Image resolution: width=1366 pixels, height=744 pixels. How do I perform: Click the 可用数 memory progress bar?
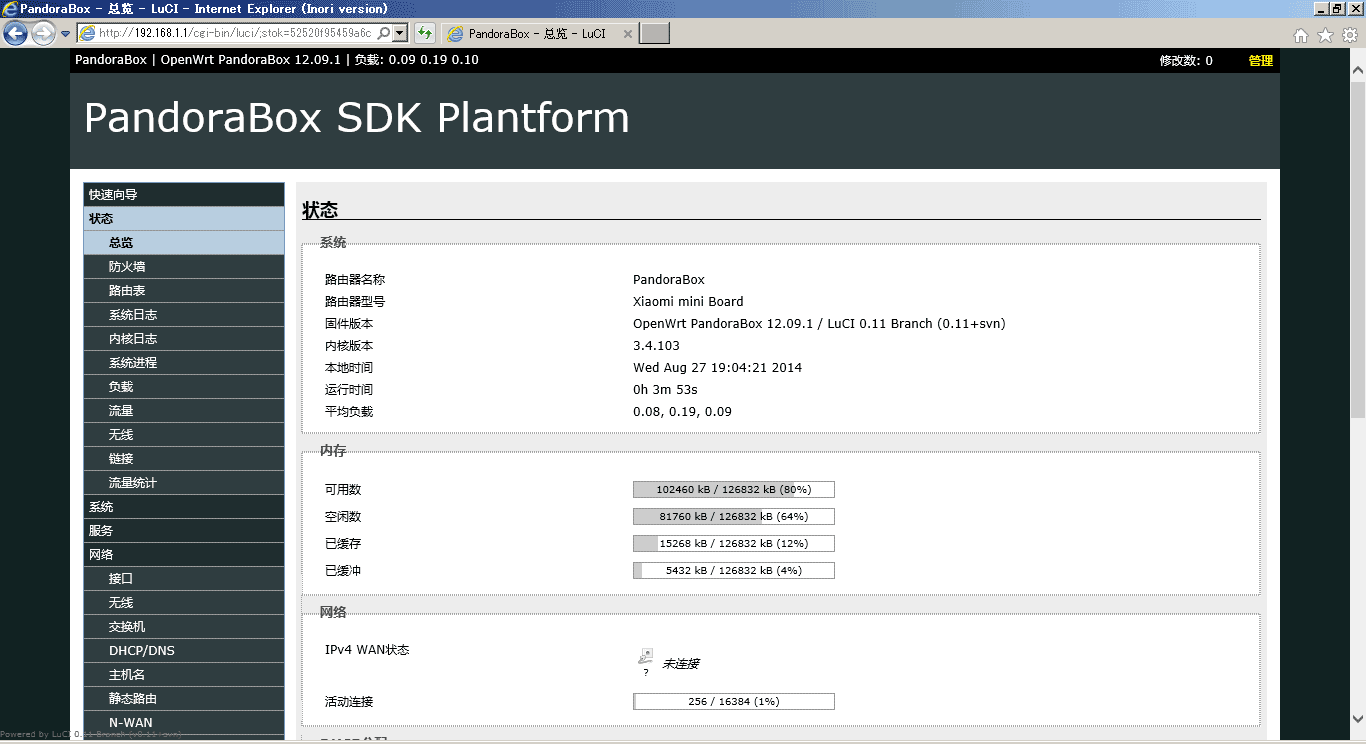coord(734,490)
